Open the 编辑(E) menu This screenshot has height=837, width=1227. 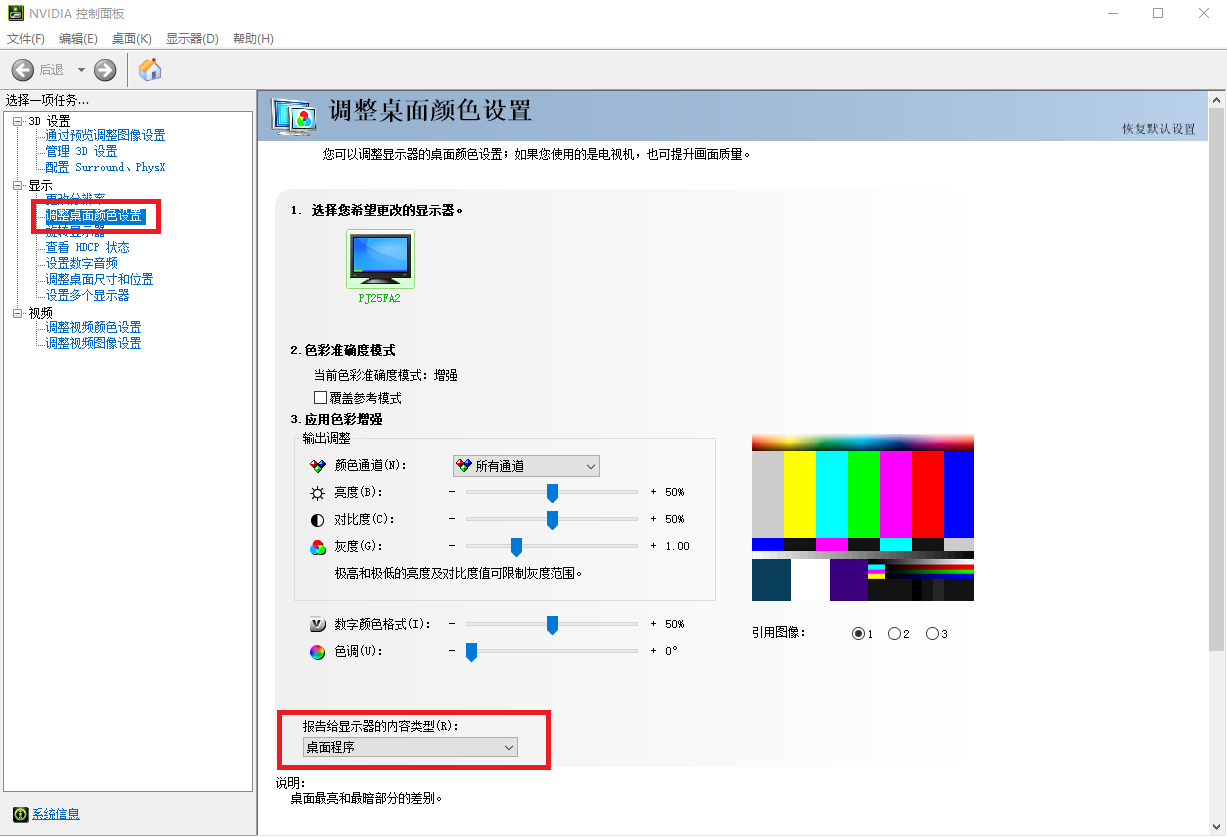point(78,39)
